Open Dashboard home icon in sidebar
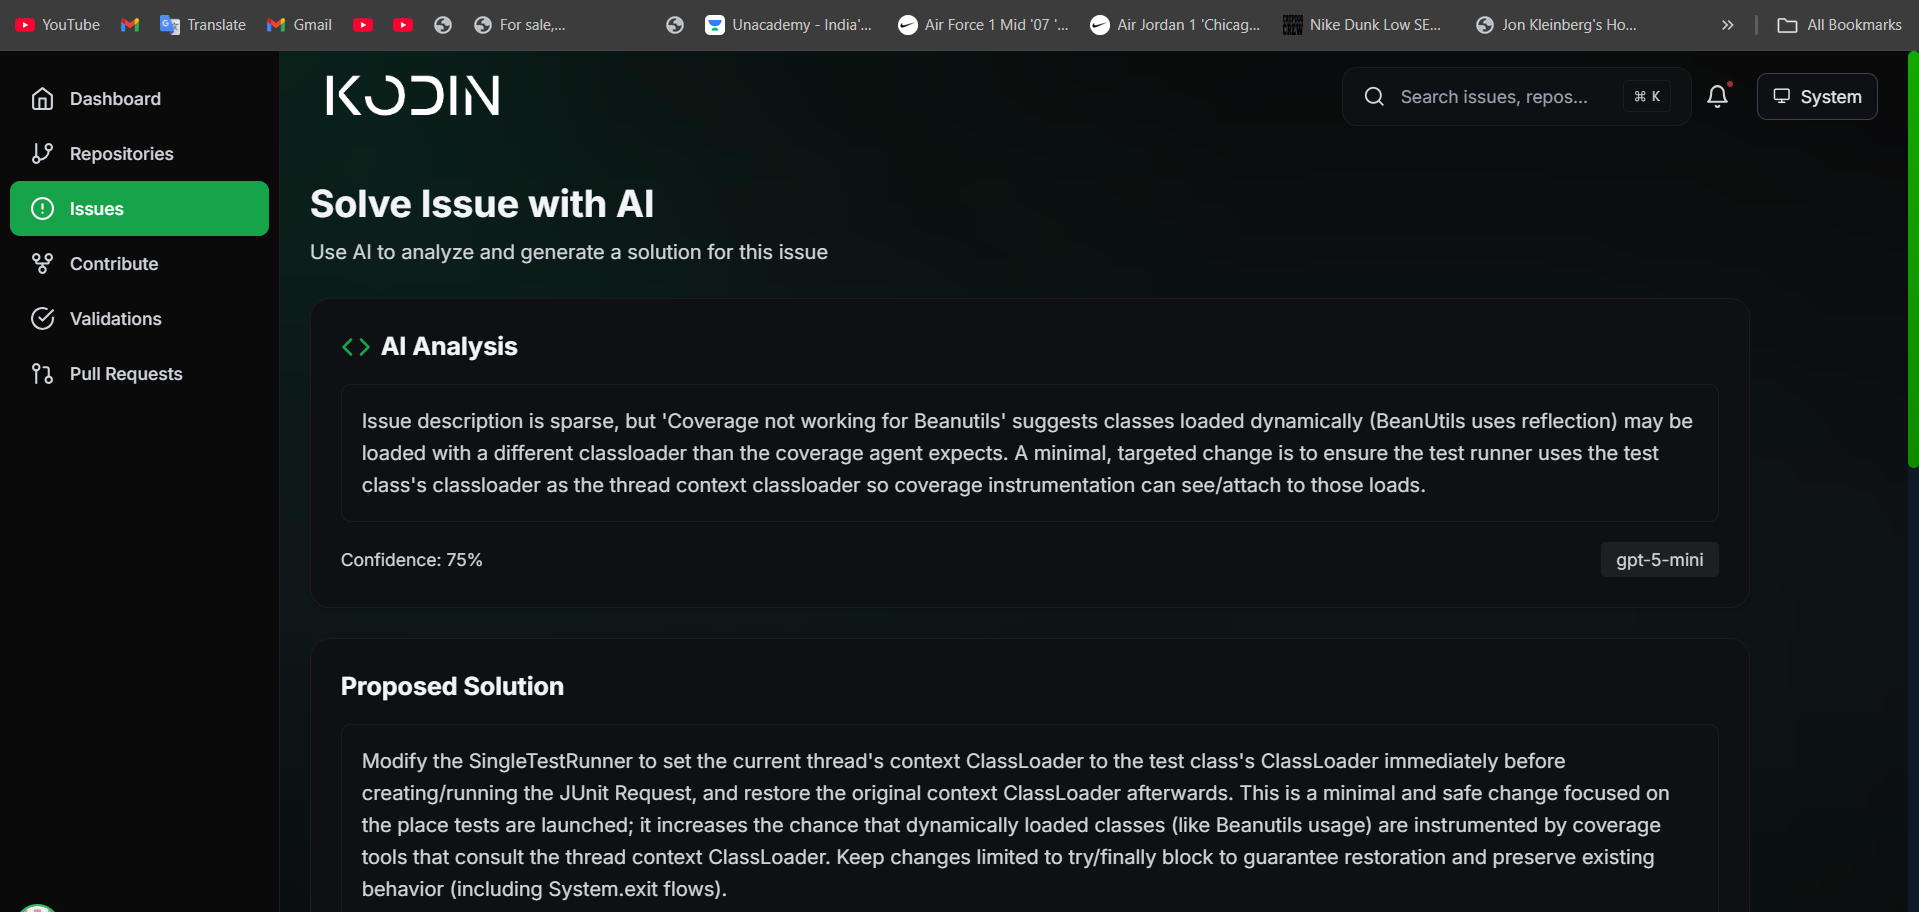This screenshot has width=1919, height=912. 42,99
